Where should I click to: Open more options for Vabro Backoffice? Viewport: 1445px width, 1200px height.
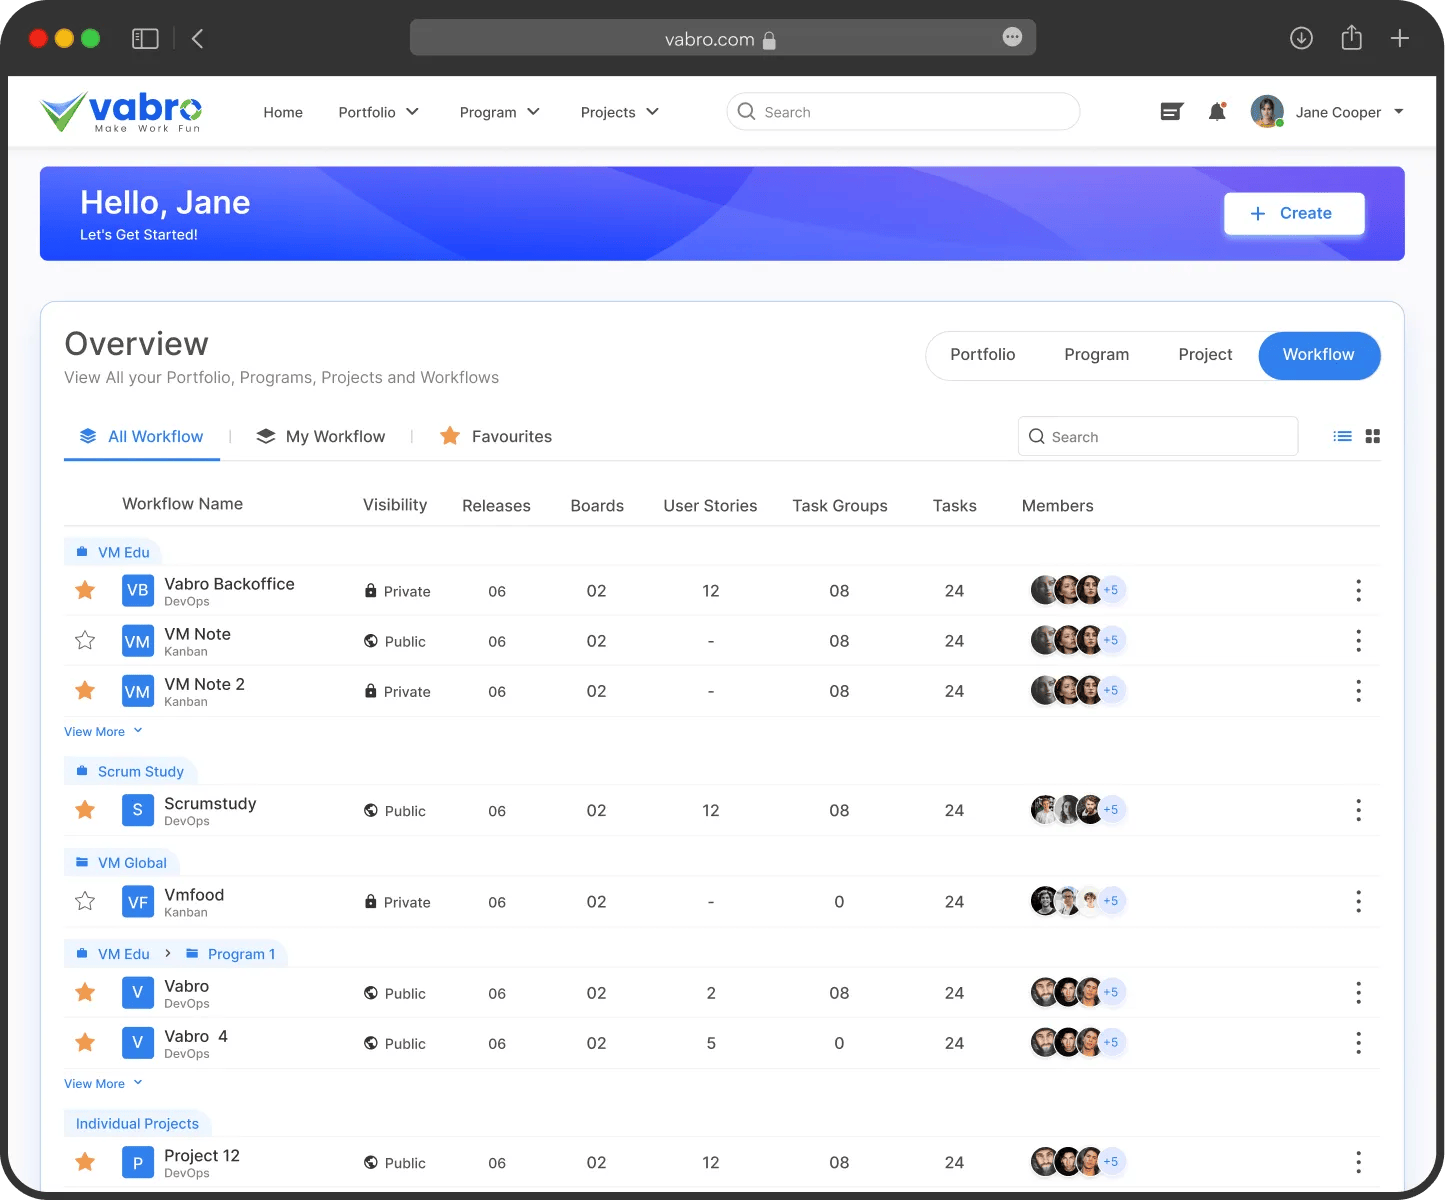[1358, 591]
